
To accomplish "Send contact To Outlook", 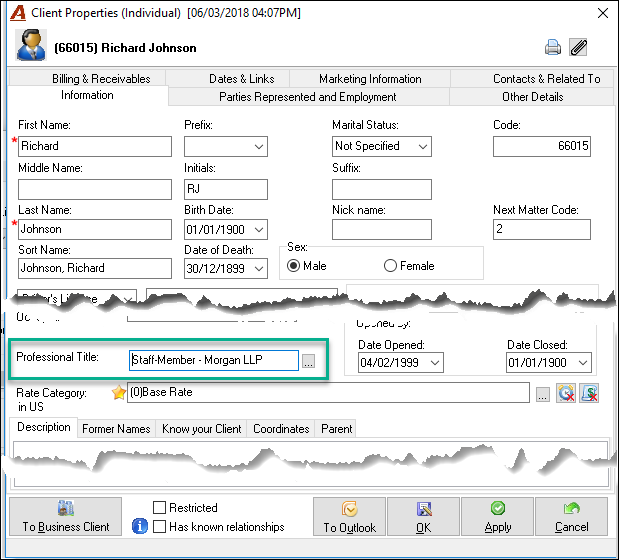I will (x=349, y=517).
